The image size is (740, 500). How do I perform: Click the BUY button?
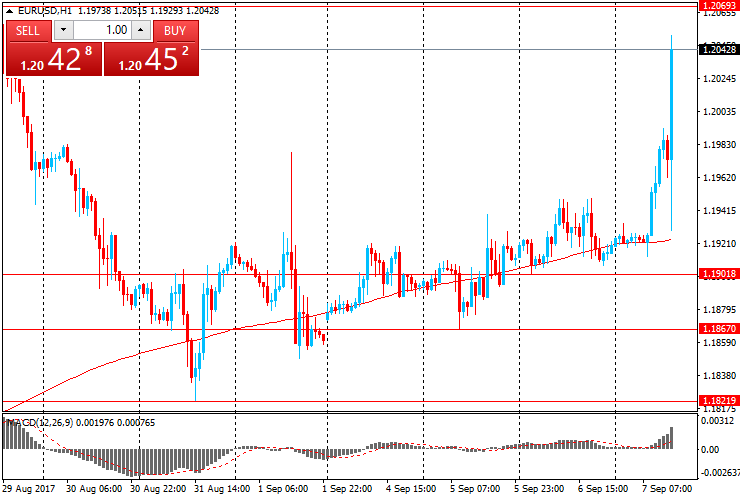175,31
